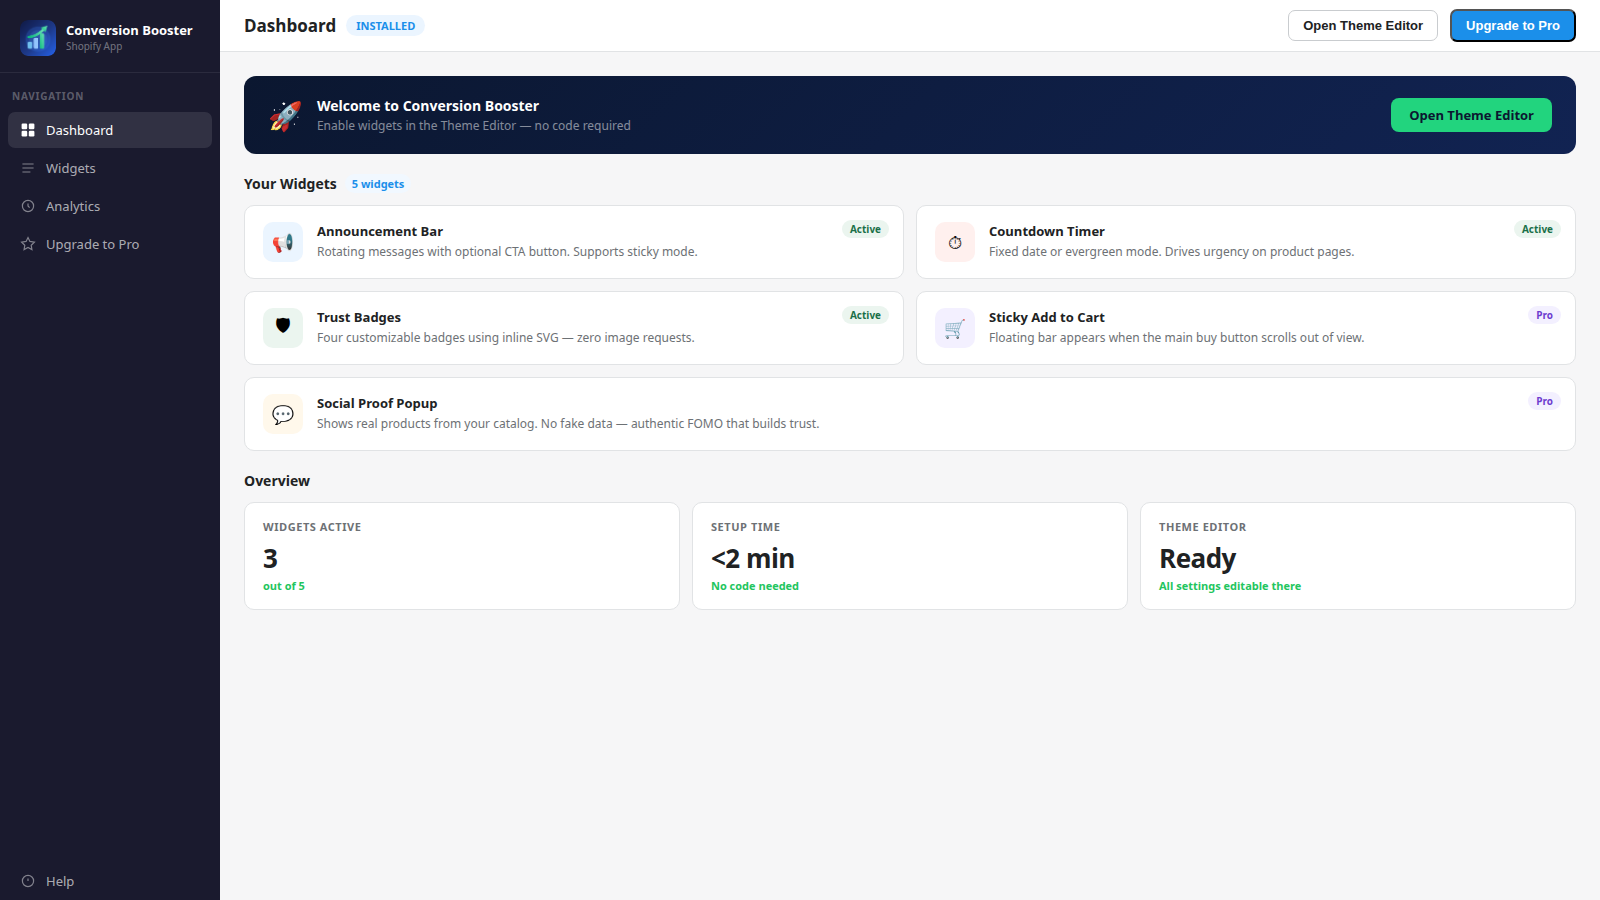The width and height of the screenshot is (1600, 900).
Task: Click the '<2 min' setup time value
Action: (x=753, y=558)
